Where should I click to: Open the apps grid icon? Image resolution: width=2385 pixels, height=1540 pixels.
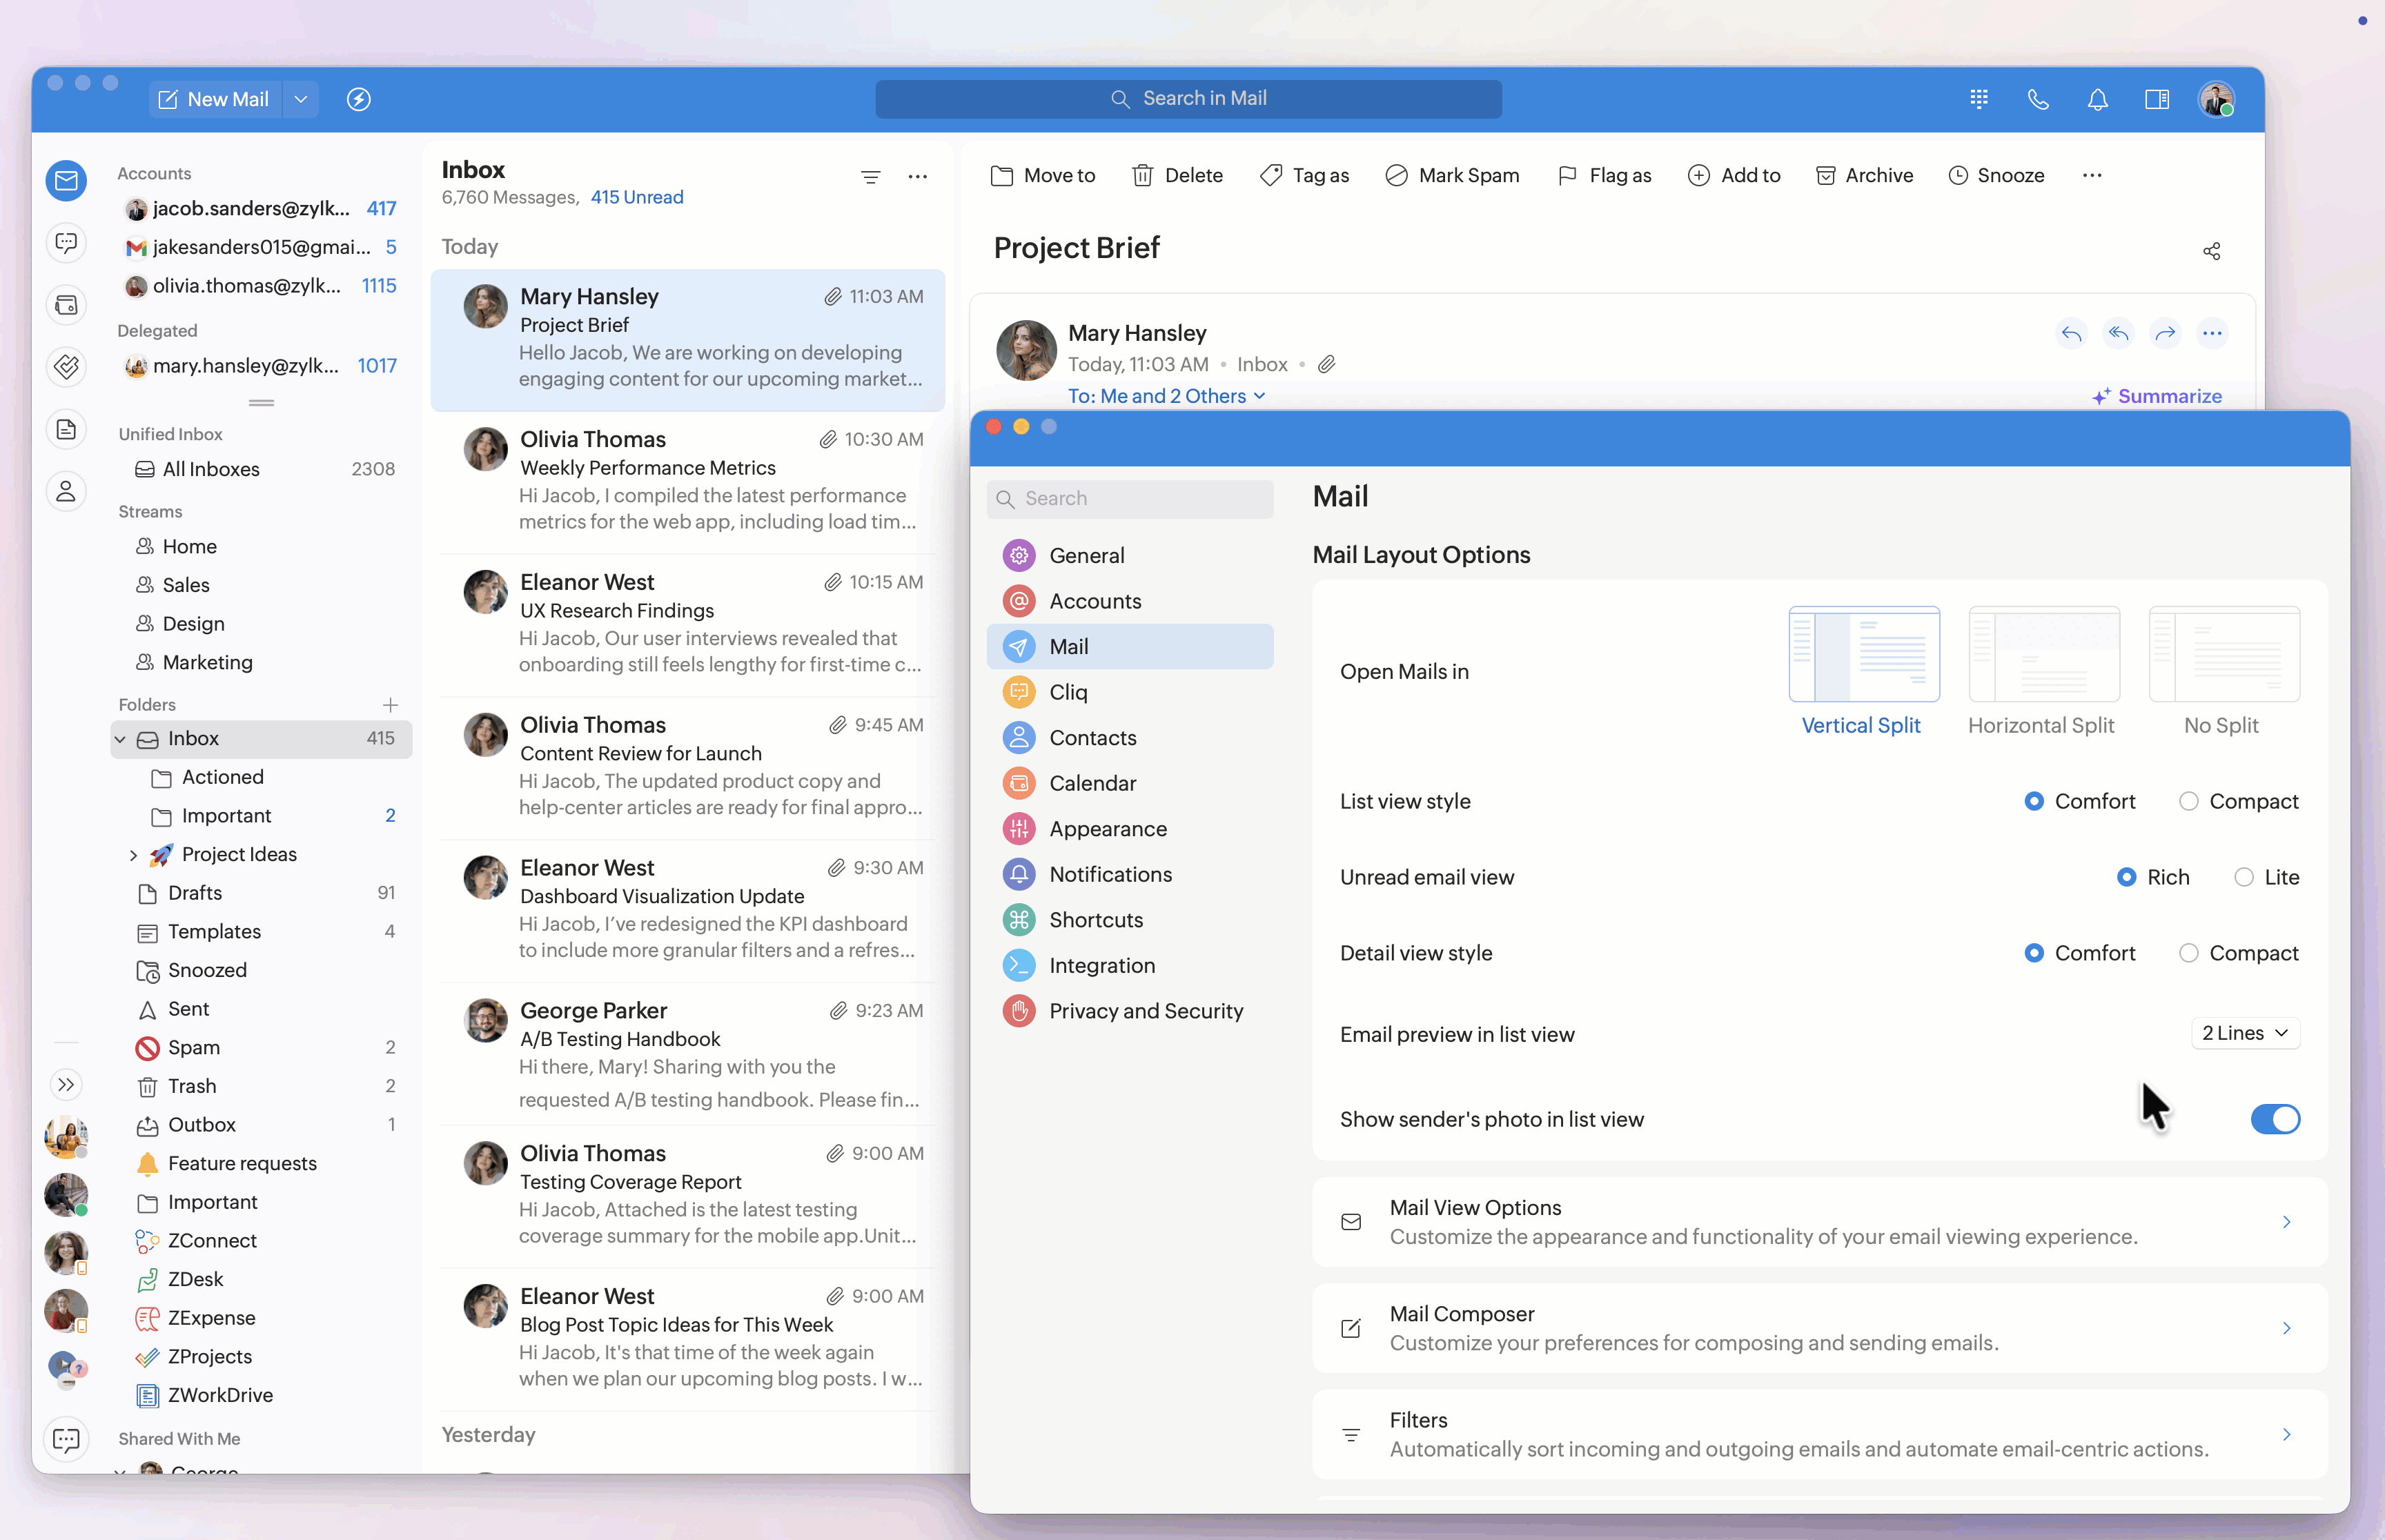pos(1978,99)
